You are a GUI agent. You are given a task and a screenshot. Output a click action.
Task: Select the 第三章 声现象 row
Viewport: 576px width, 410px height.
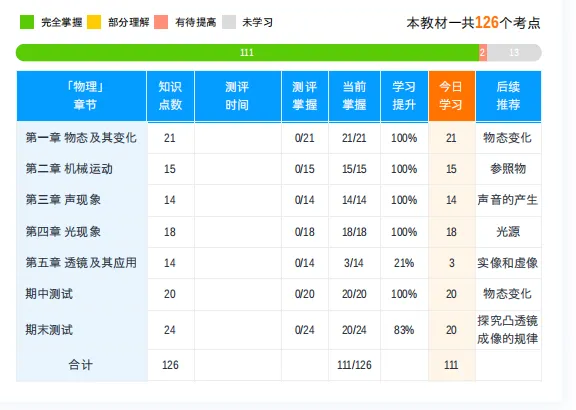[279, 200]
